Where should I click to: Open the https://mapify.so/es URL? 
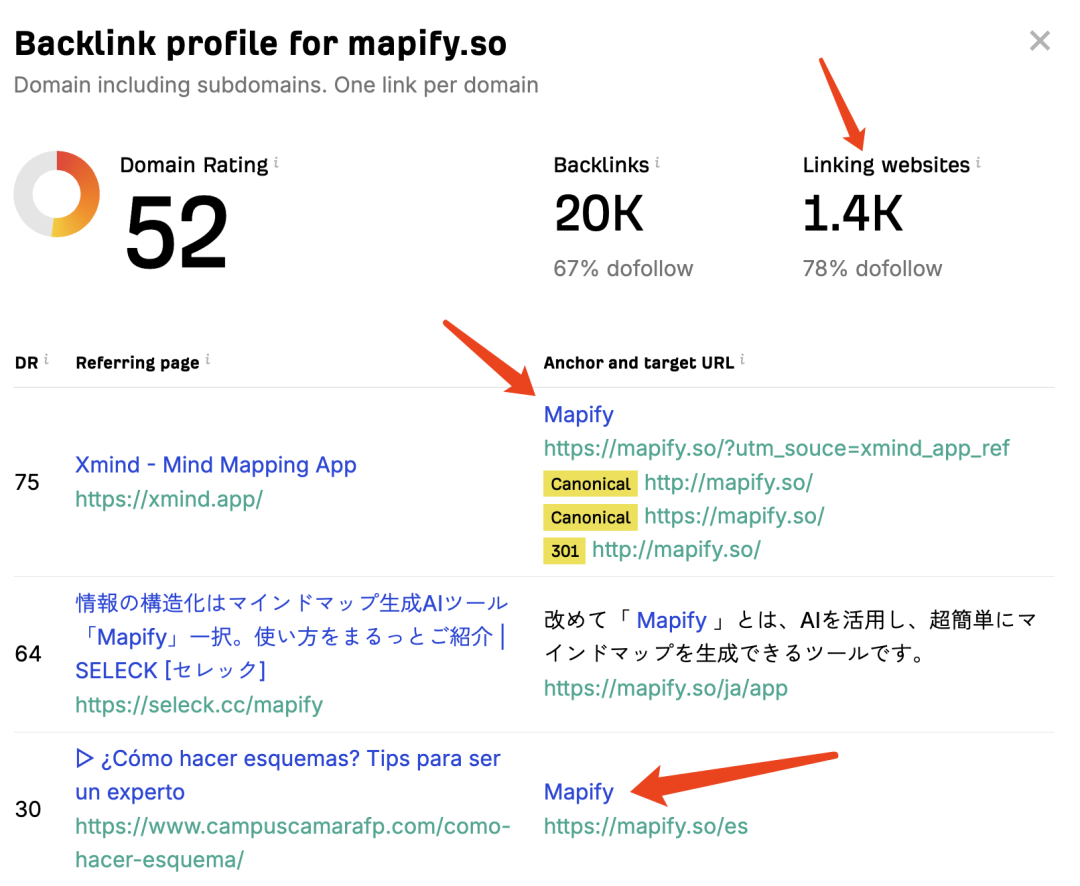pyautogui.click(x=646, y=825)
